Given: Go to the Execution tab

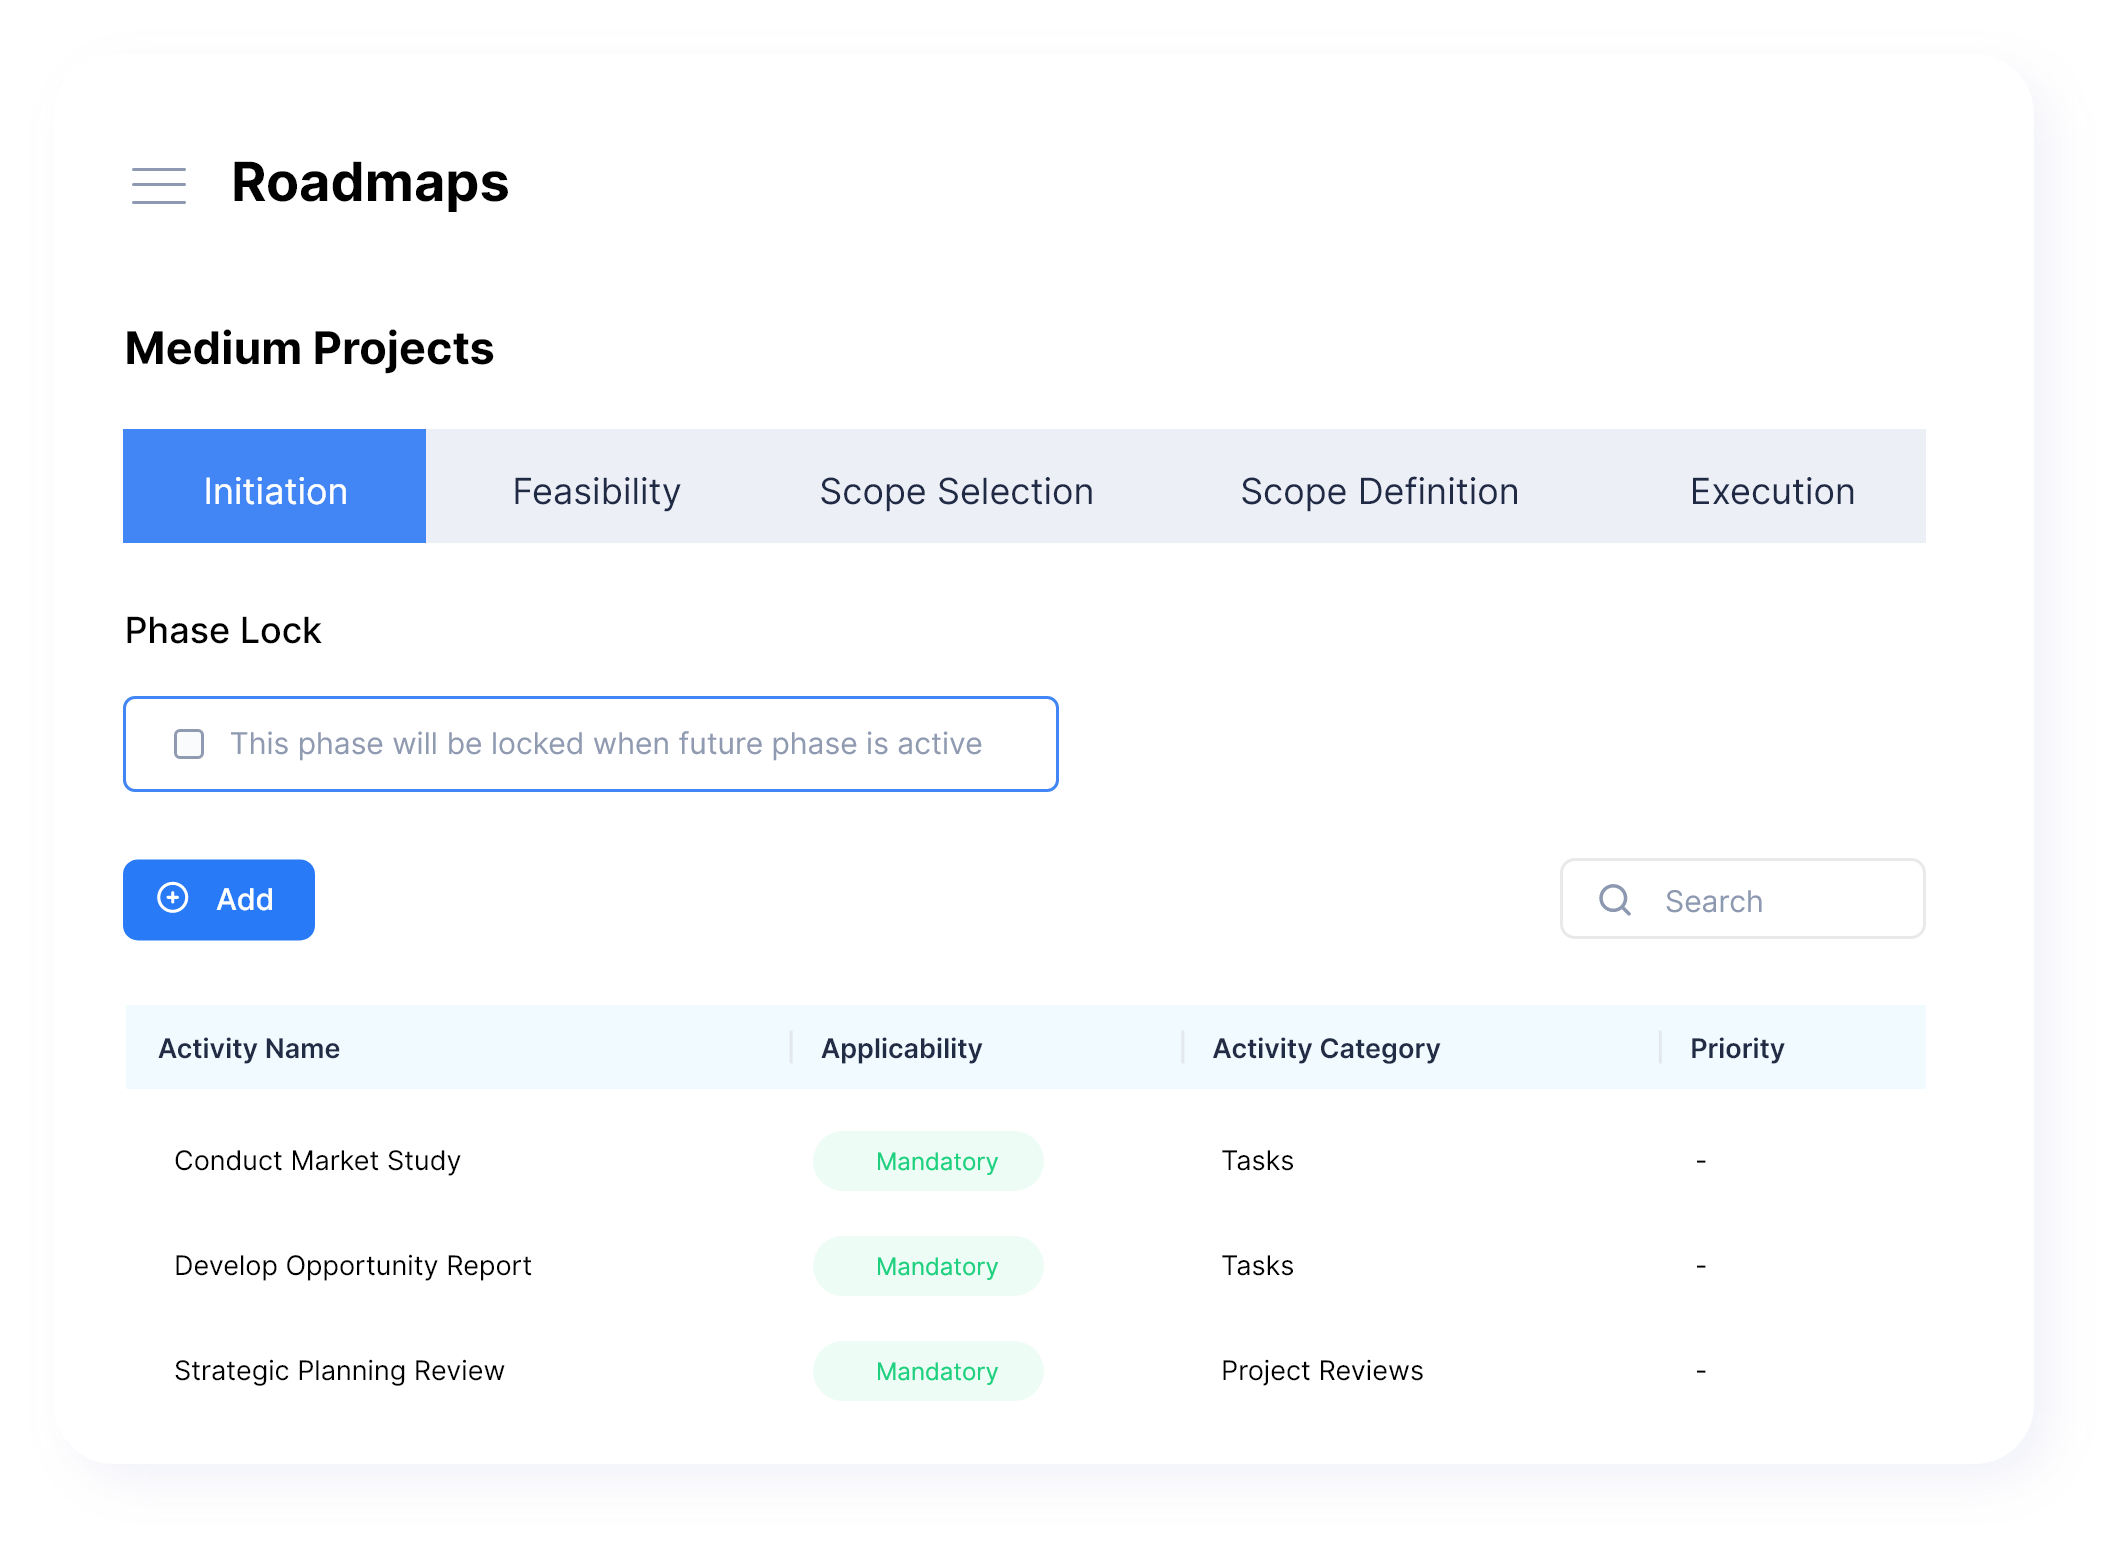Looking at the screenshot, I should pos(1772,491).
